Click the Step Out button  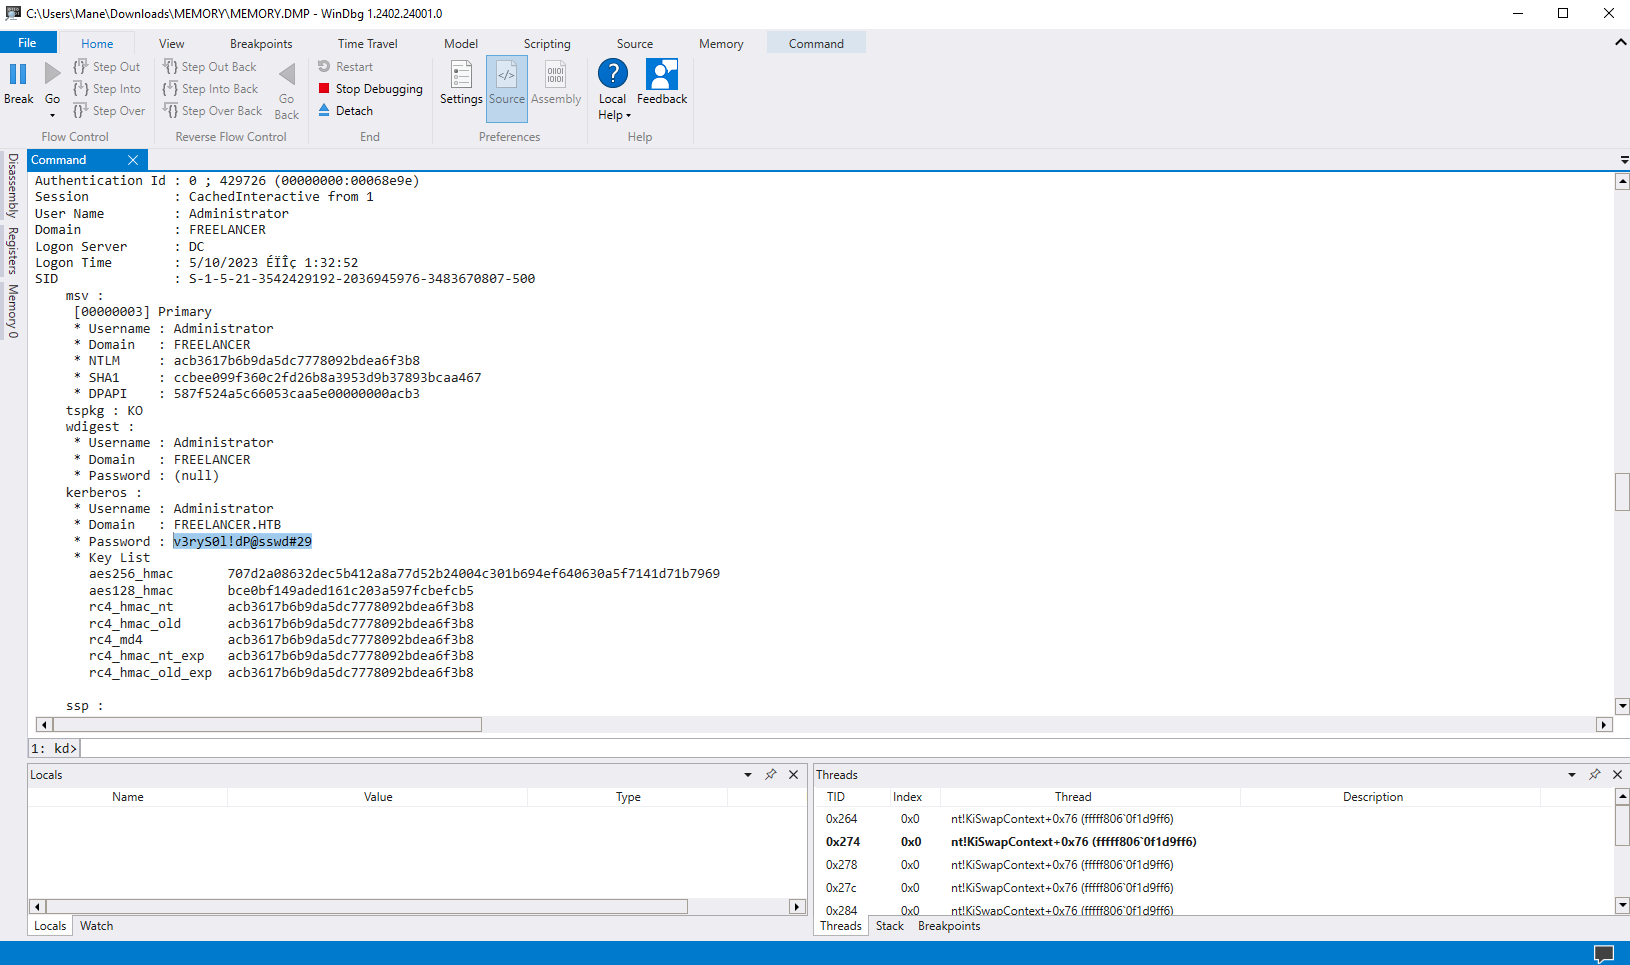[x=107, y=67]
